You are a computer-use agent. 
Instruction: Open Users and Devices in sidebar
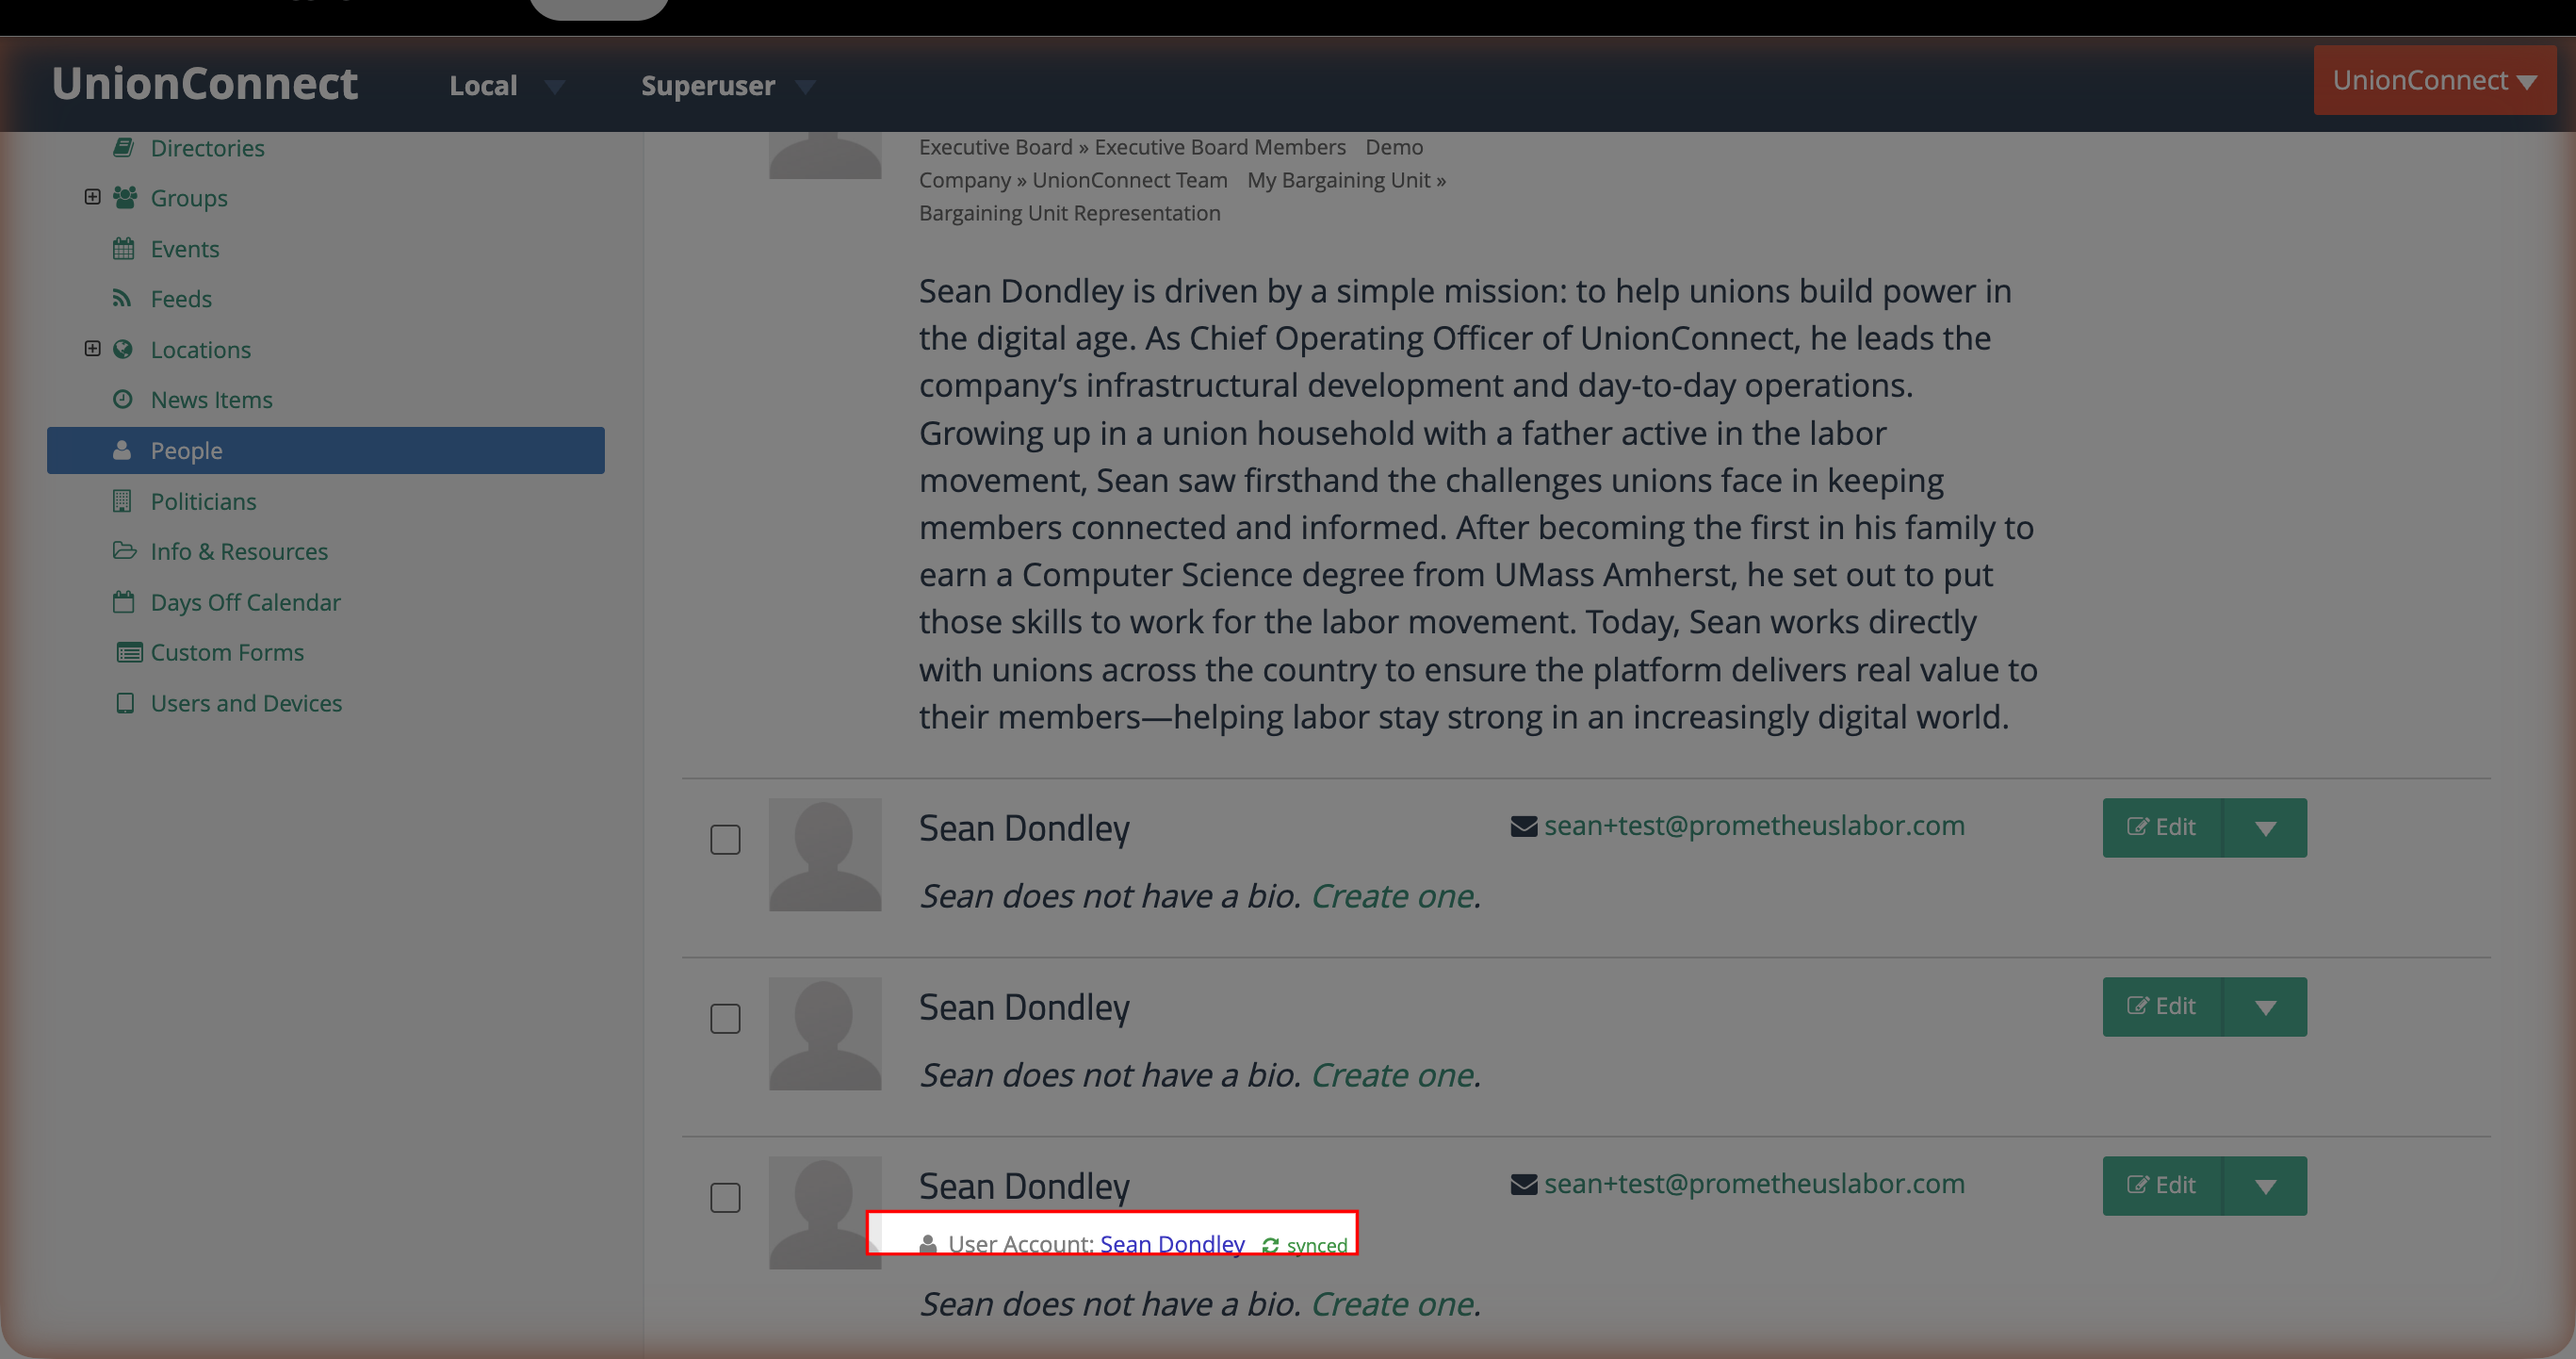tap(246, 703)
